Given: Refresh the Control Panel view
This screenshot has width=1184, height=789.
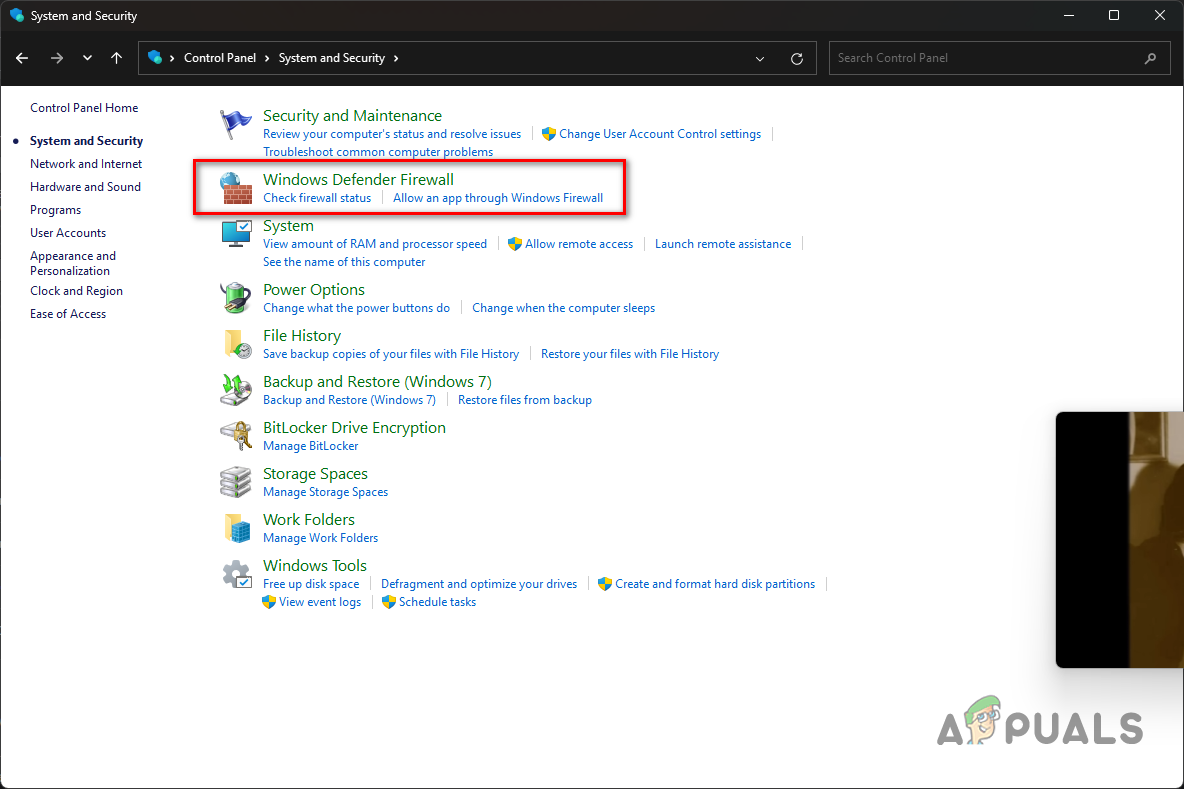Looking at the screenshot, I should click(x=797, y=58).
